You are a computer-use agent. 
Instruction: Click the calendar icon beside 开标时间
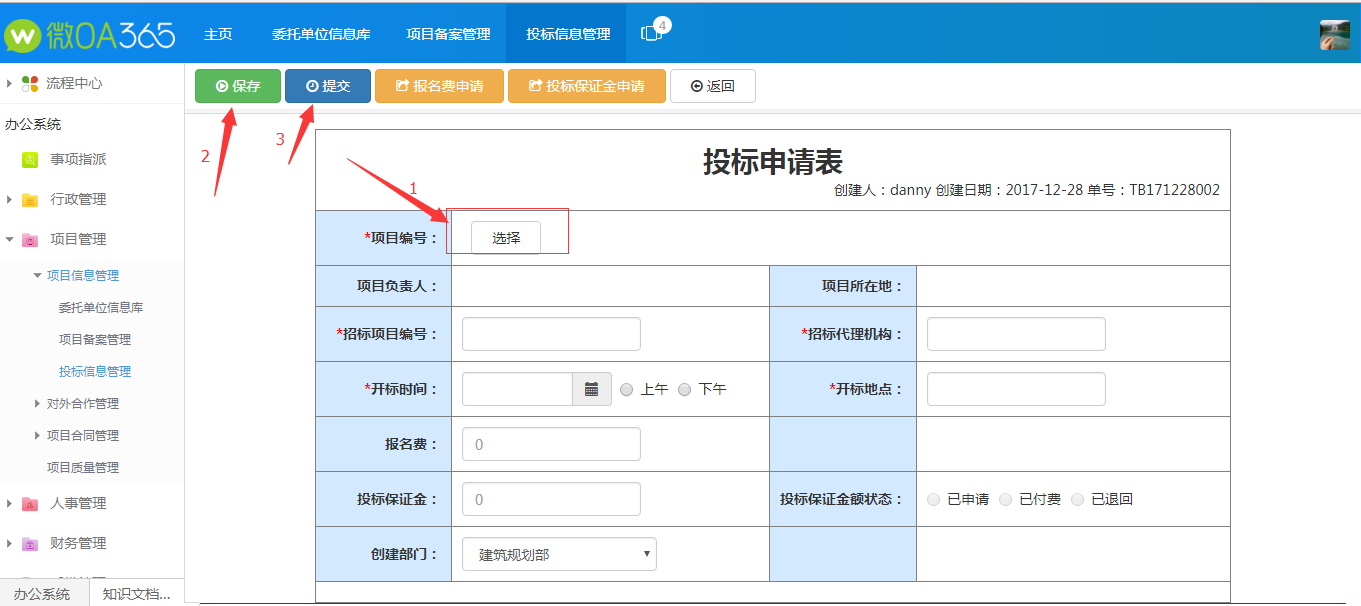[591, 389]
